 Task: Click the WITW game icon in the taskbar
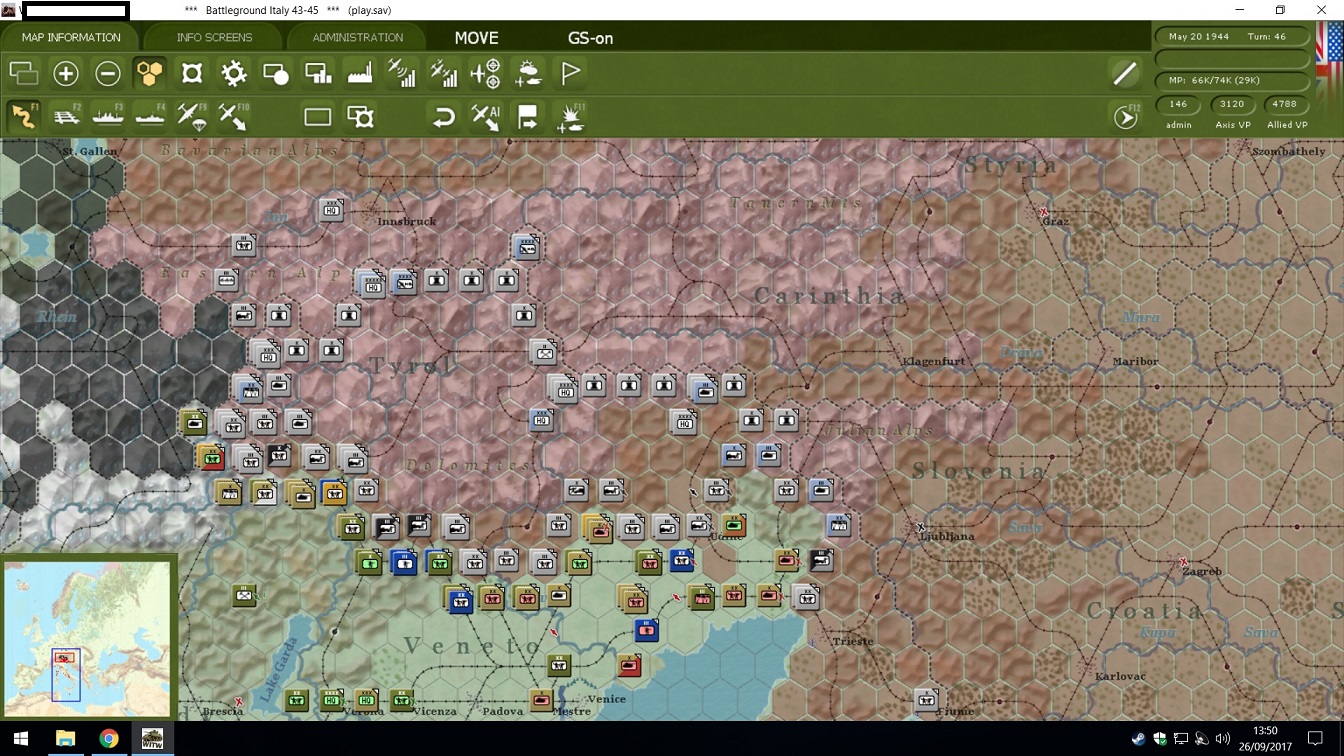click(x=153, y=739)
